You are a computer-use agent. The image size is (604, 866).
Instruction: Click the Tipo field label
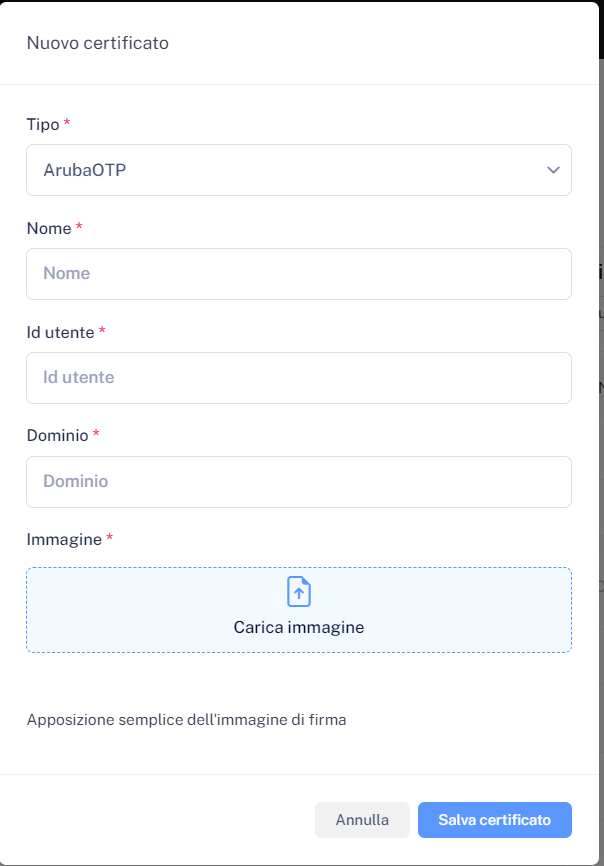point(43,124)
